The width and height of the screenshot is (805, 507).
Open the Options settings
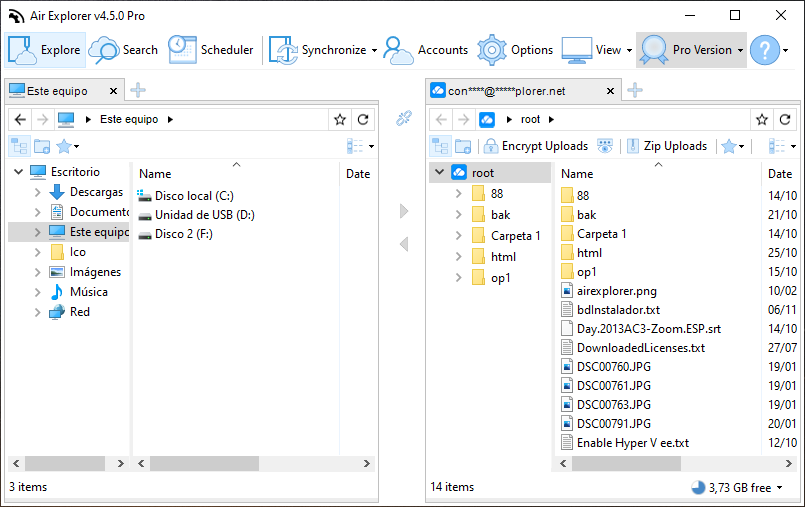(x=515, y=50)
